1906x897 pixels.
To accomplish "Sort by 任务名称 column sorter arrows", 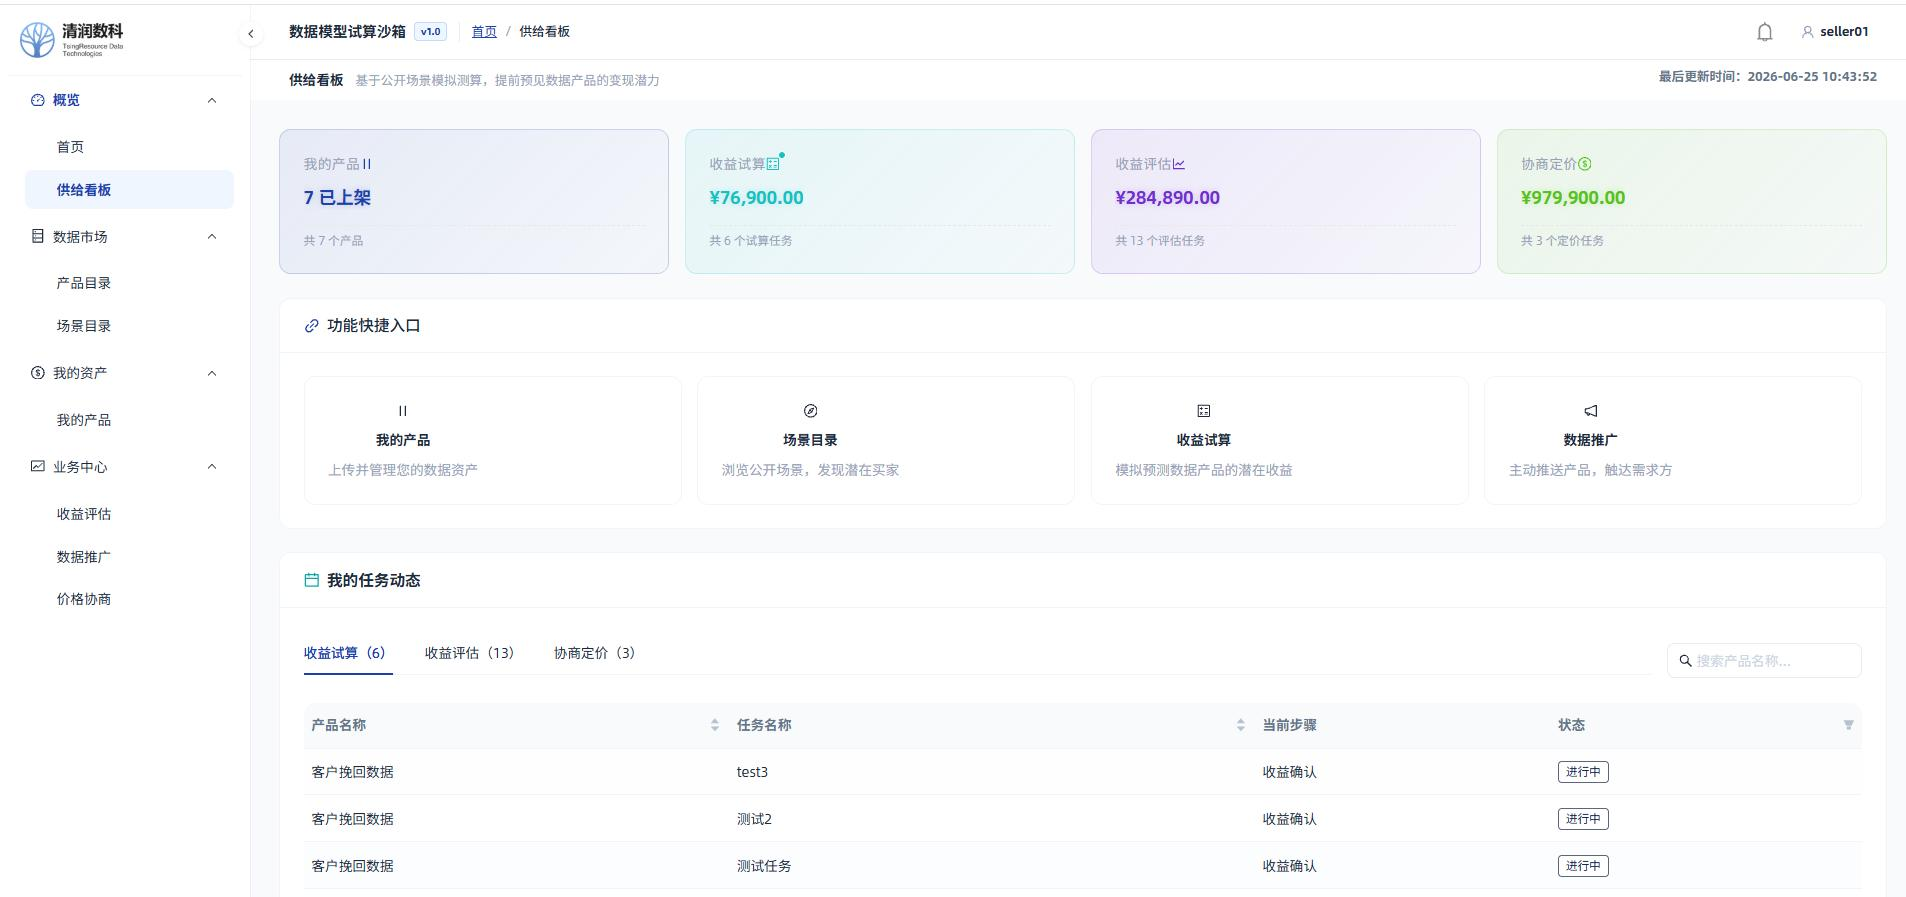I will click(x=1240, y=725).
